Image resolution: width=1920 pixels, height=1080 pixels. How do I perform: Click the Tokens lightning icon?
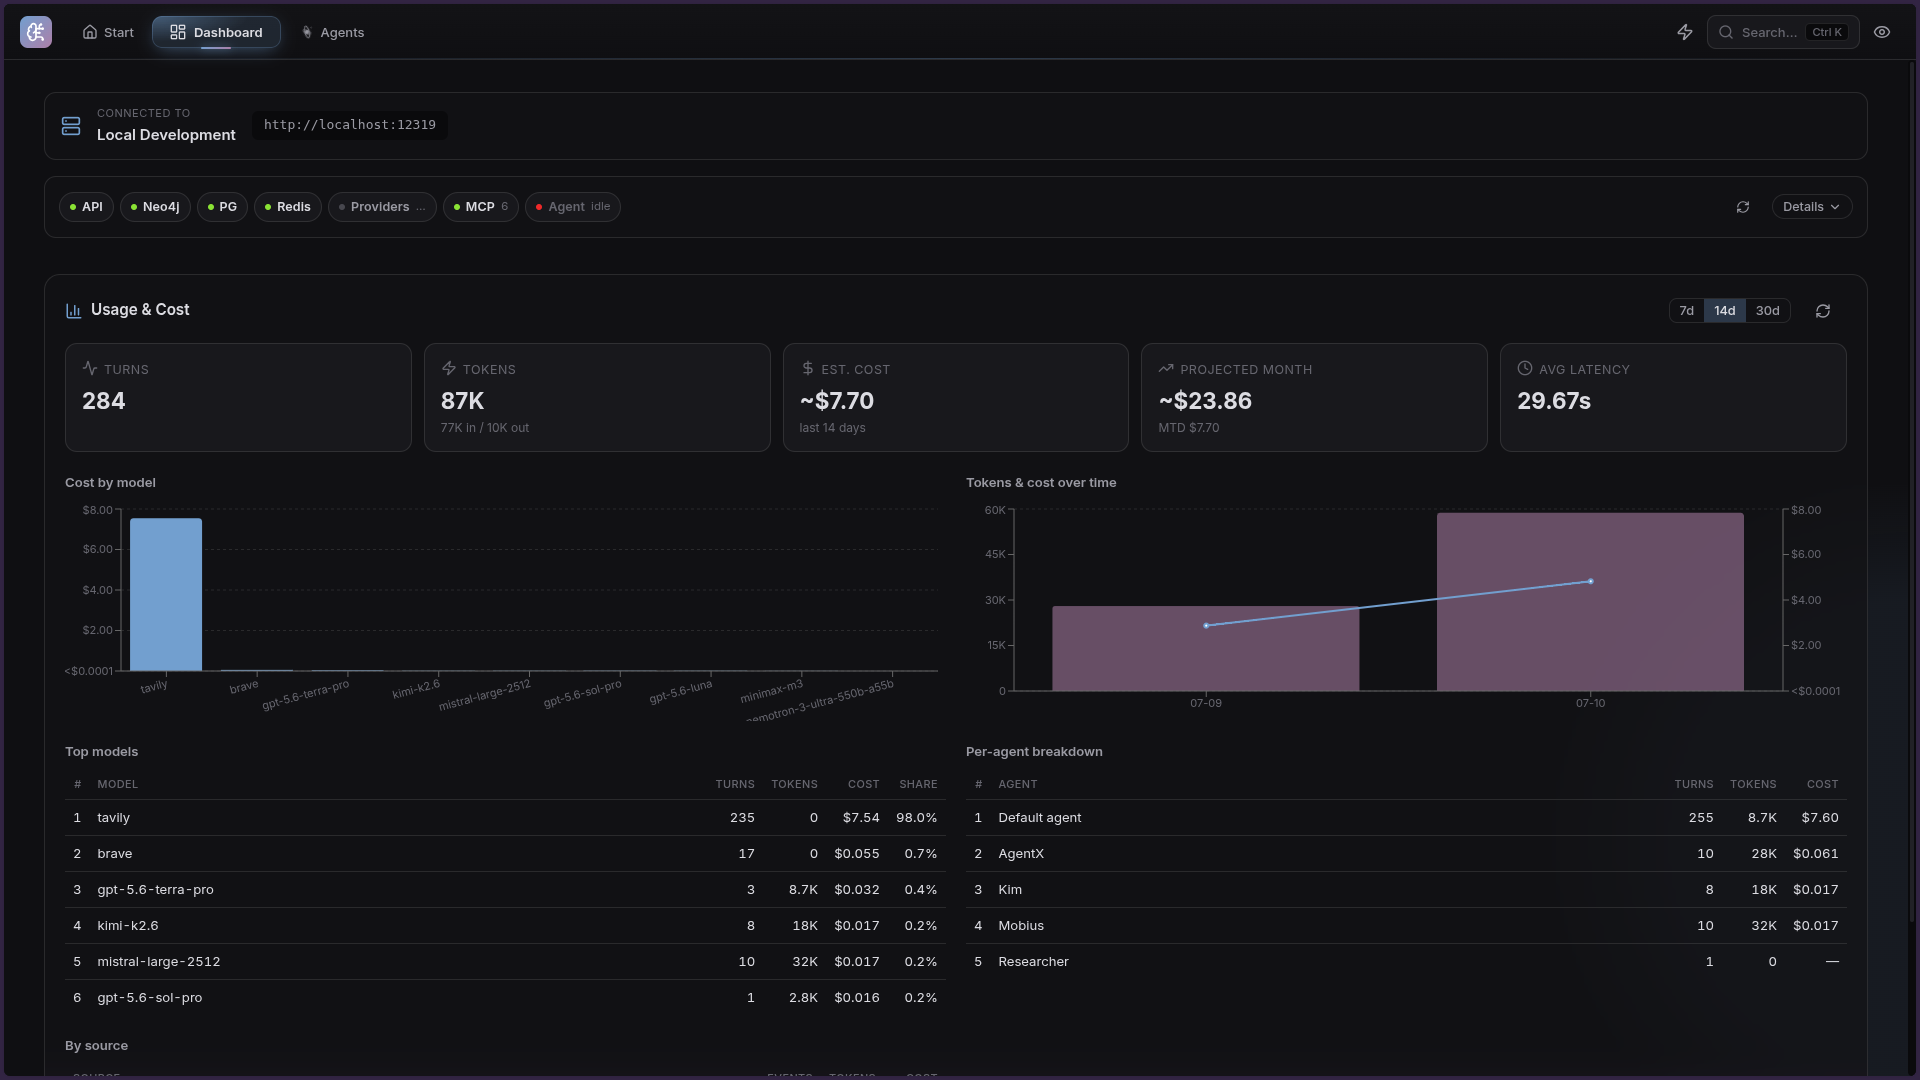click(x=449, y=368)
